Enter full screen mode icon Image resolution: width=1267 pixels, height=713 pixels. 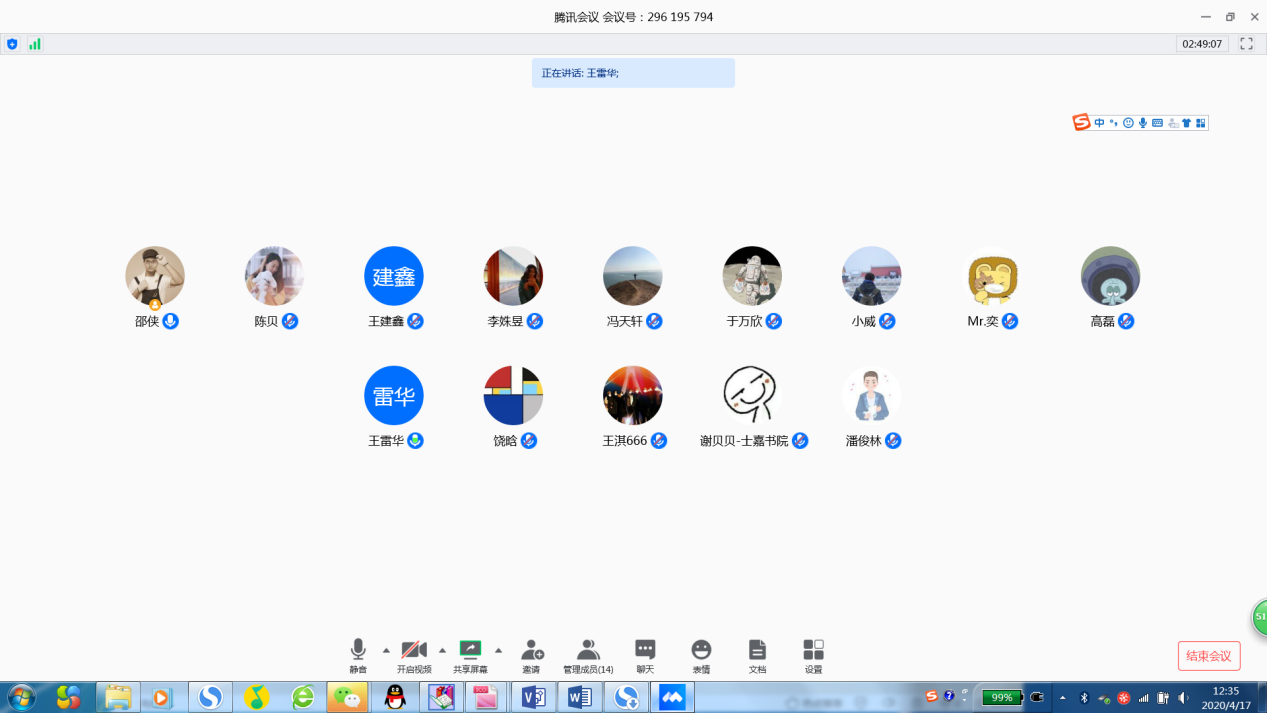tap(1246, 44)
